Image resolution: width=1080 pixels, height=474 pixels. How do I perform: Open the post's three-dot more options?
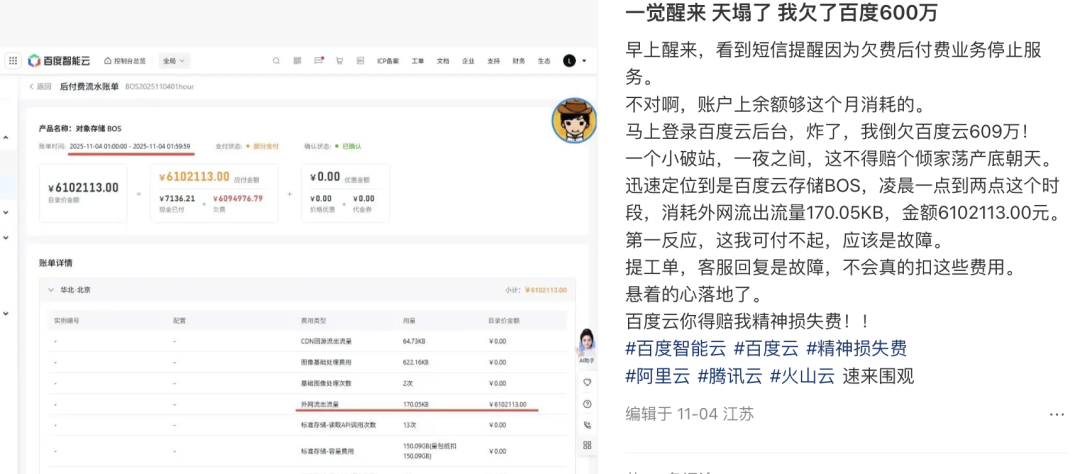tap(1056, 414)
